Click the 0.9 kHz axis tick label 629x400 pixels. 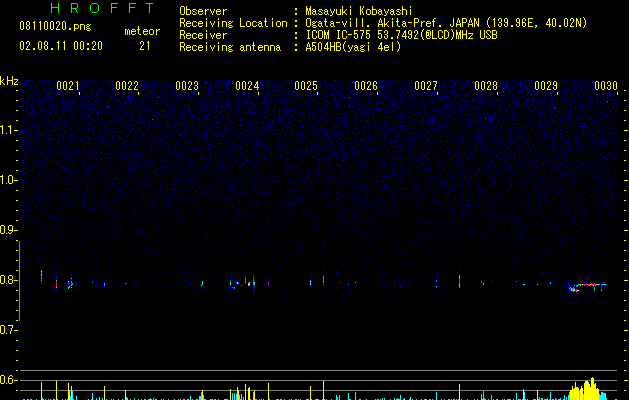[7, 230]
